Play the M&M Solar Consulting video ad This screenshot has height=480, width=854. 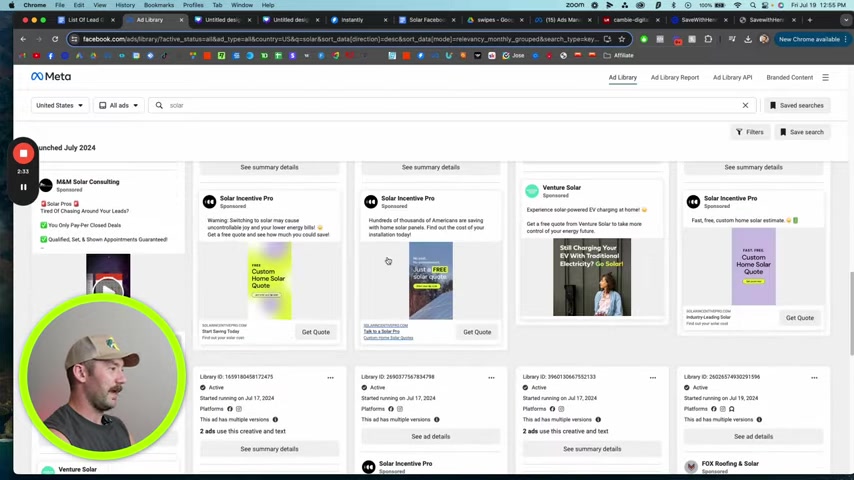pos(108,289)
